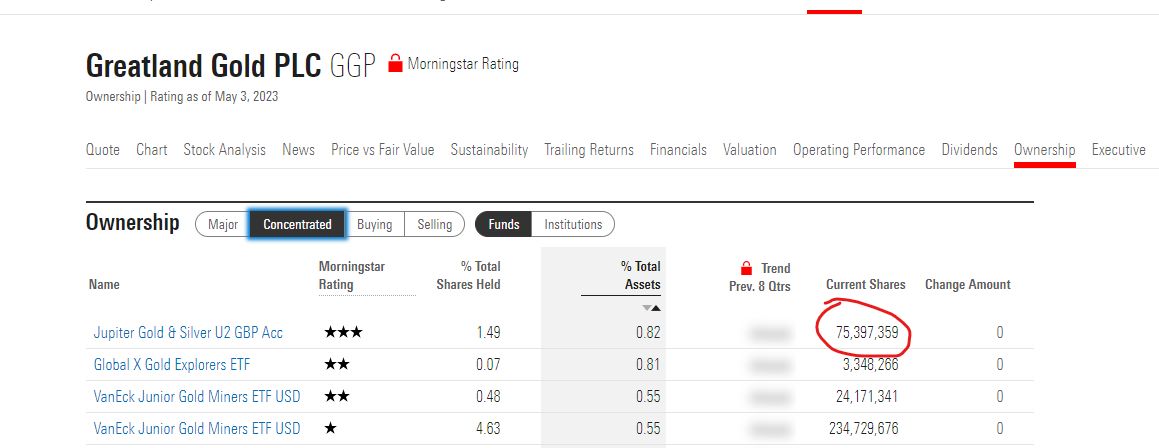Viewport: 1159px width, 448px height.
Task: Select the Sustainability tab
Action: (x=489, y=150)
